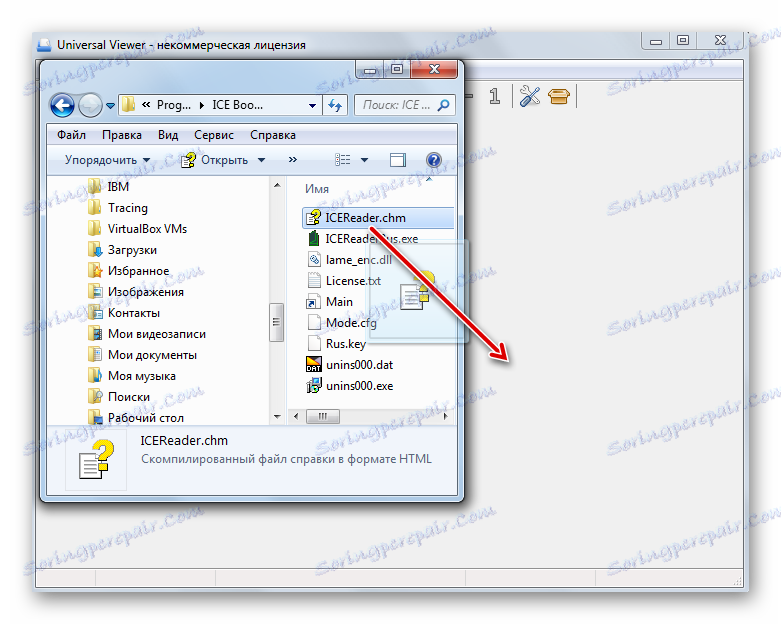The height and width of the screenshot is (624, 781).
Task: Click the unins000.dat file icon
Action: click(x=314, y=365)
